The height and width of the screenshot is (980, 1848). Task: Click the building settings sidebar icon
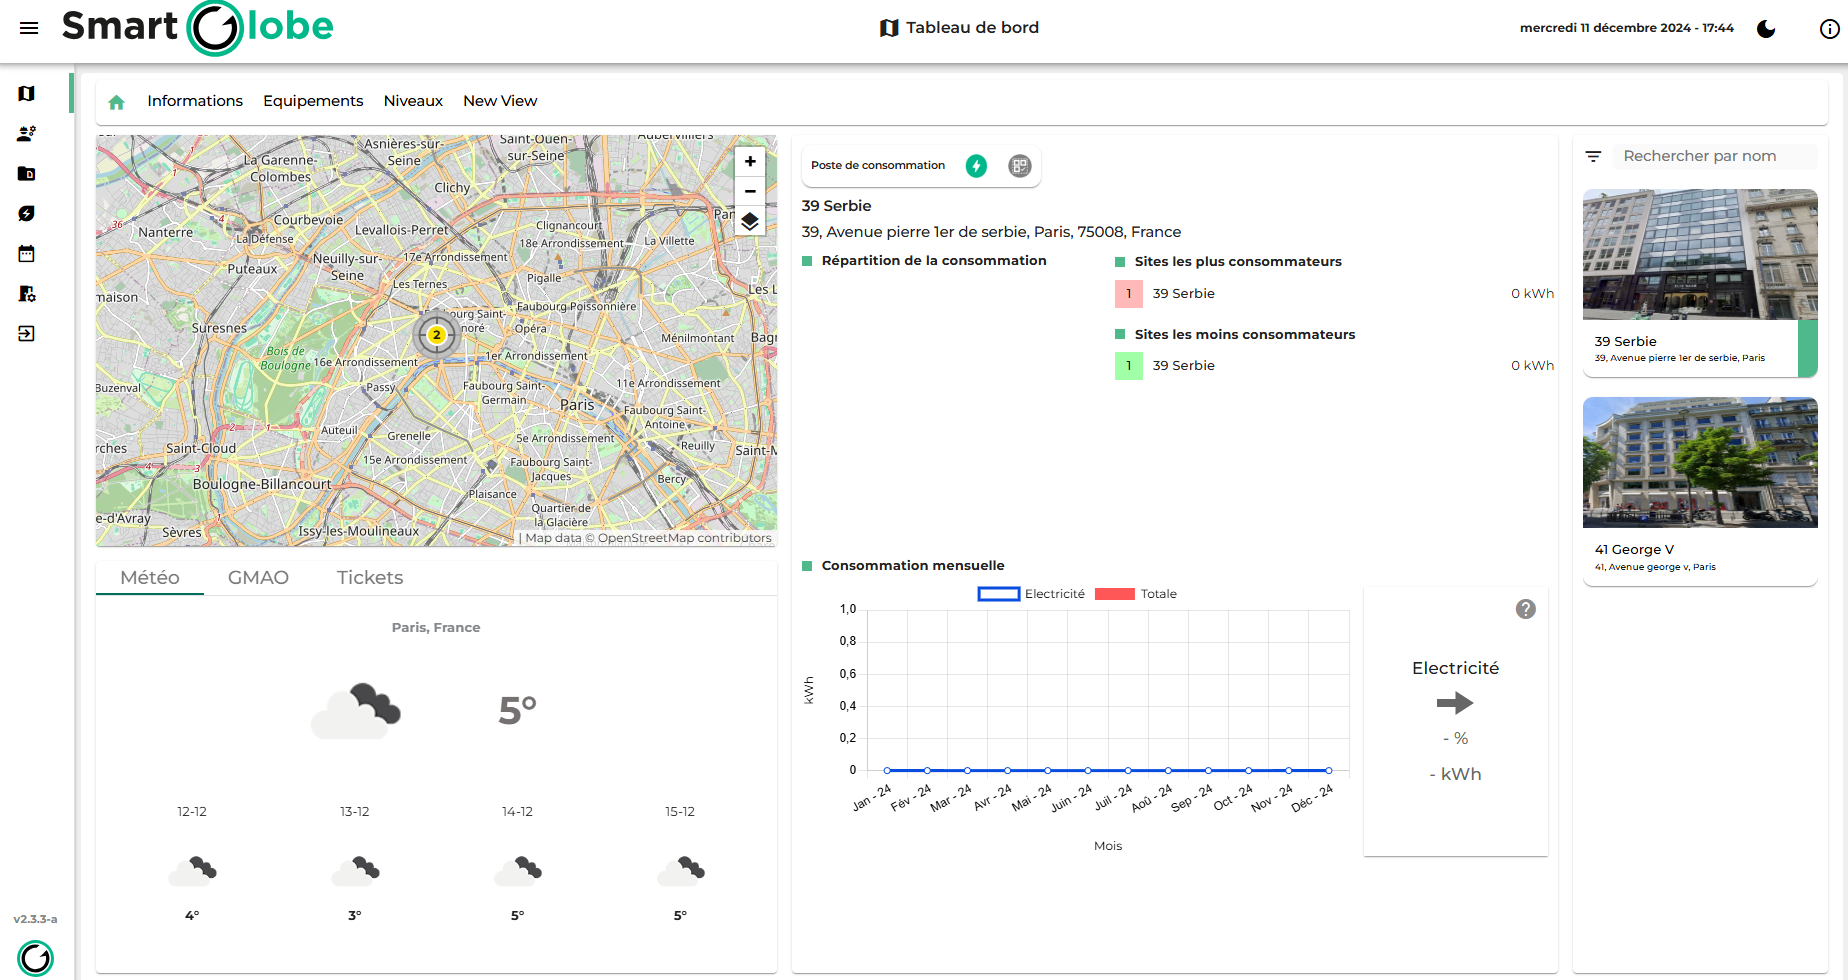27,294
